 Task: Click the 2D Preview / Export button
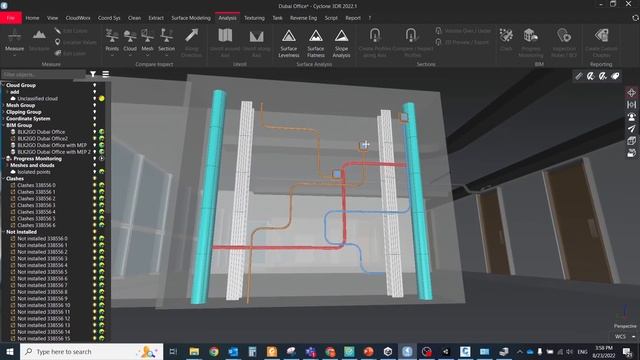pyautogui.click(x=462, y=42)
